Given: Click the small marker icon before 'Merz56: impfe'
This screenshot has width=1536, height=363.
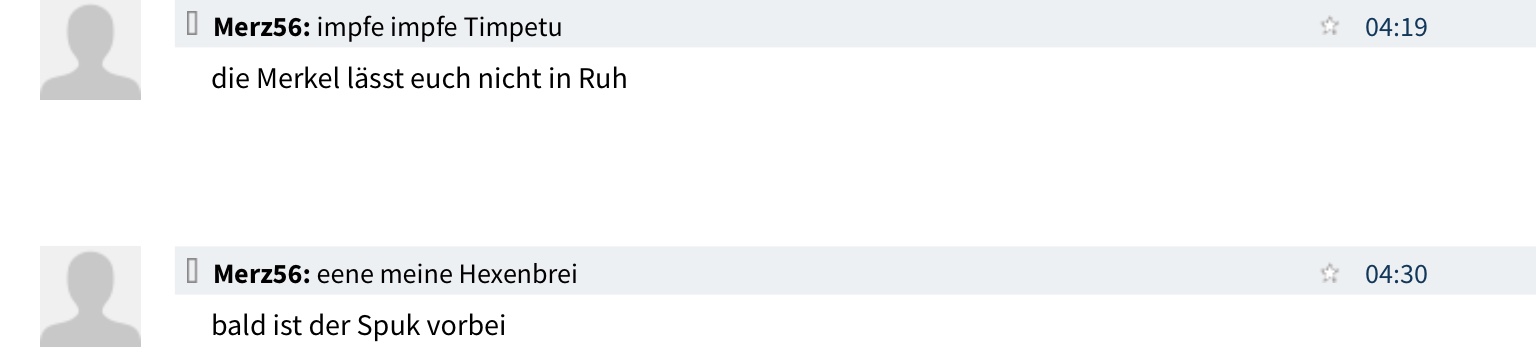Looking at the screenshot, I should pyautogui.click(x=194, y=26).
